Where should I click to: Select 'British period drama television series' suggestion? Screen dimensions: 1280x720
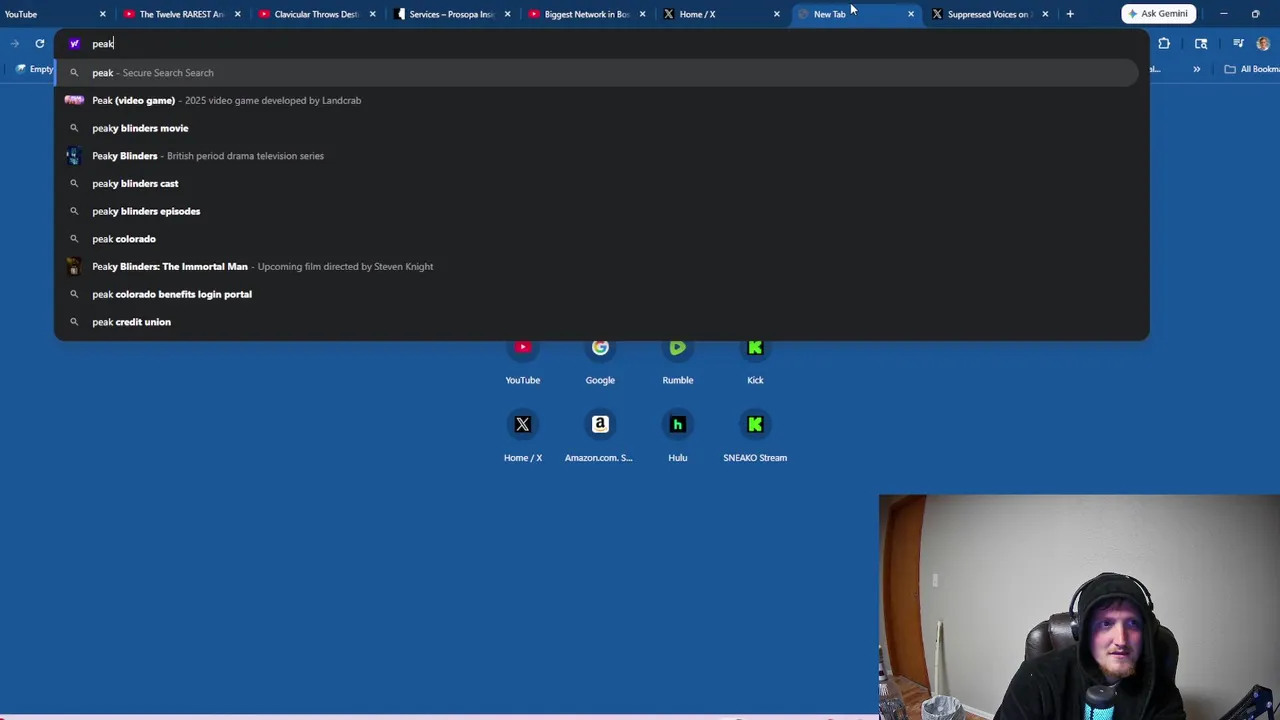245,156
